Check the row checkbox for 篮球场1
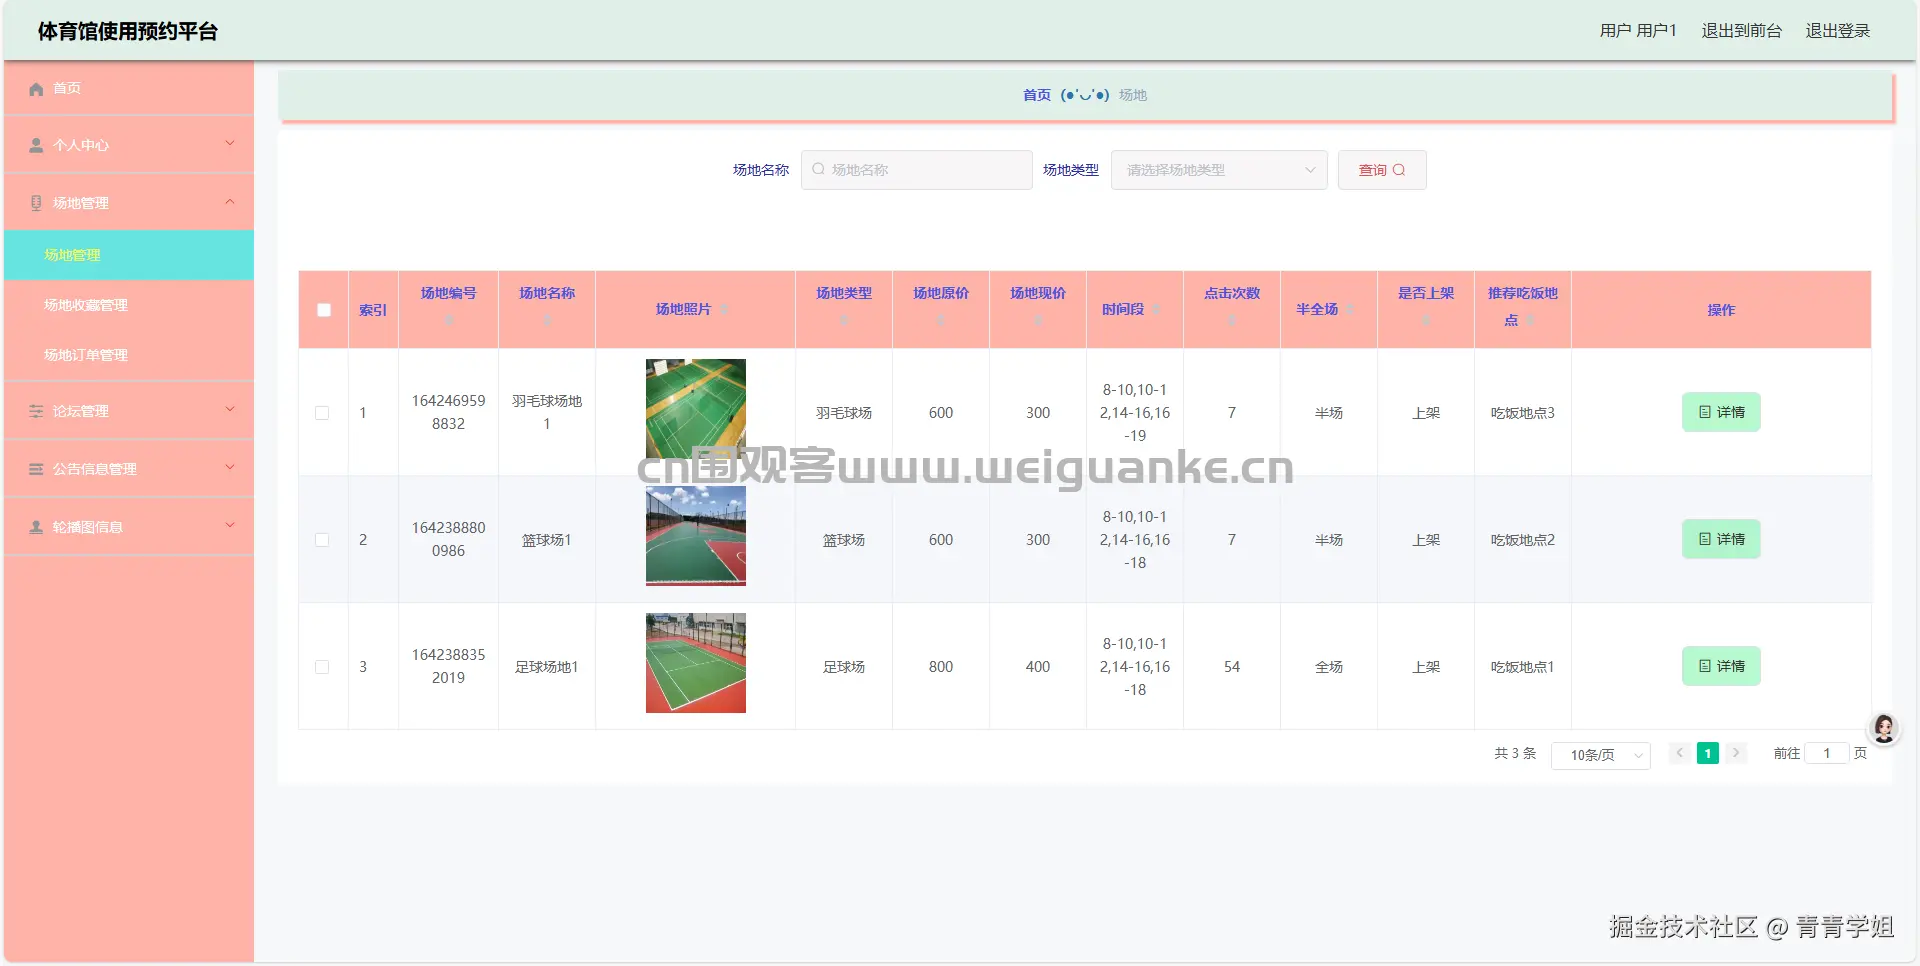This screenshot has width=1920, height=966. 322,540
